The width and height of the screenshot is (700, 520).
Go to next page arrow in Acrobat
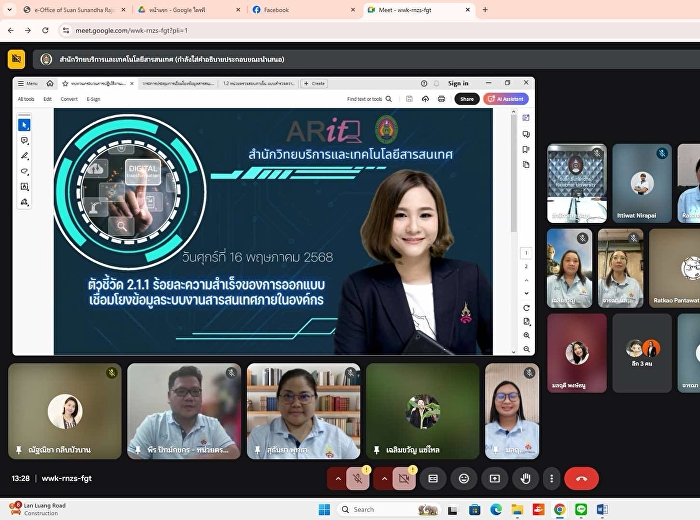(x=526, y=293)
